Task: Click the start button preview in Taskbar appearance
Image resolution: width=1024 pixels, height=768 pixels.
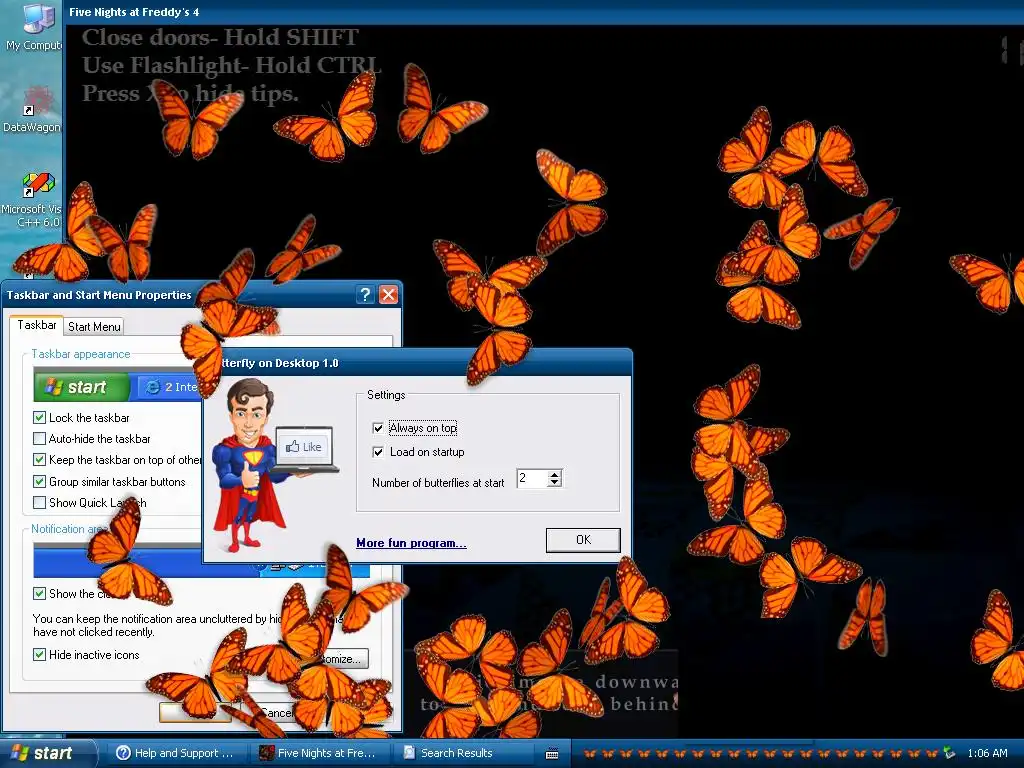Action: (82, 387)
